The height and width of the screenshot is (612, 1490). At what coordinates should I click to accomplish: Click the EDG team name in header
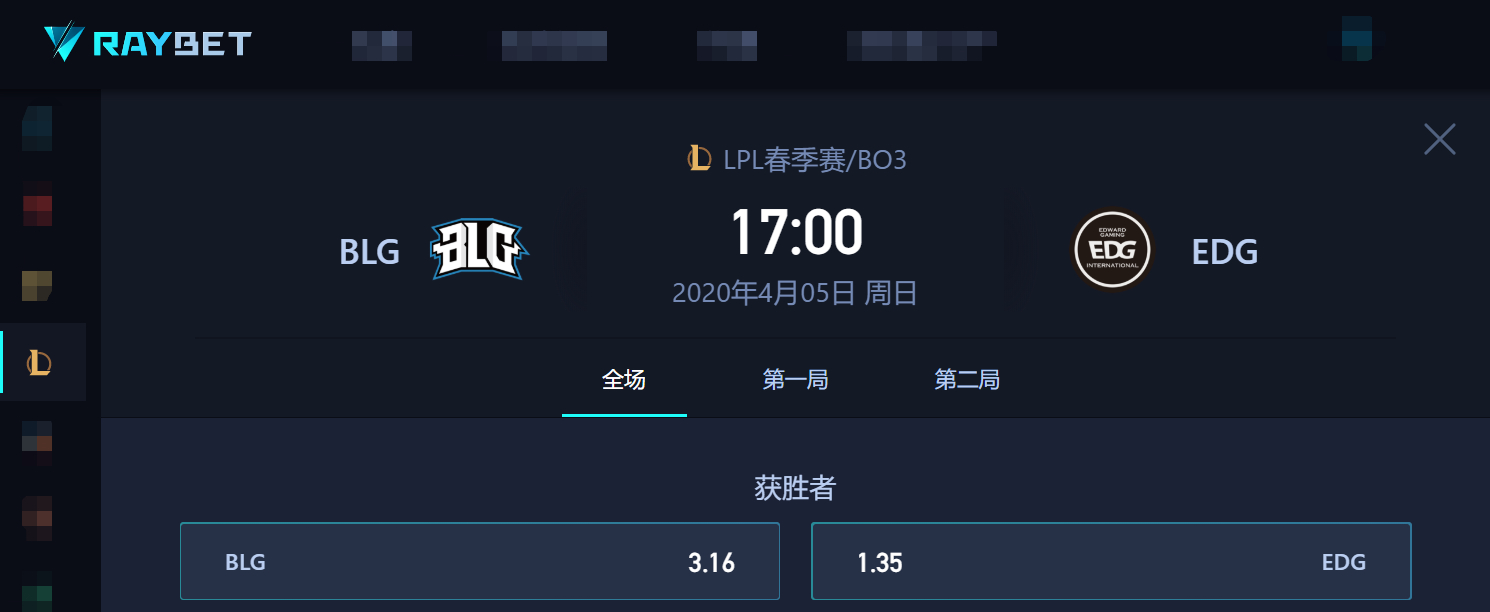tap(1225, 252)
